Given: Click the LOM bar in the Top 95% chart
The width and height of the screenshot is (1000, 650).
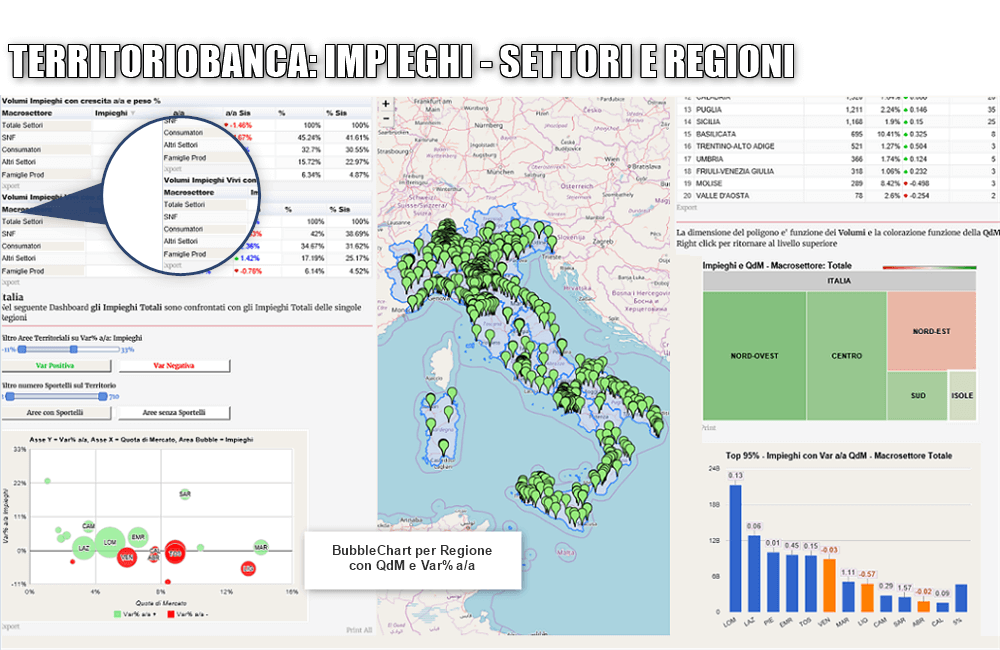Looking at the screenshot, I should [735, 549].
